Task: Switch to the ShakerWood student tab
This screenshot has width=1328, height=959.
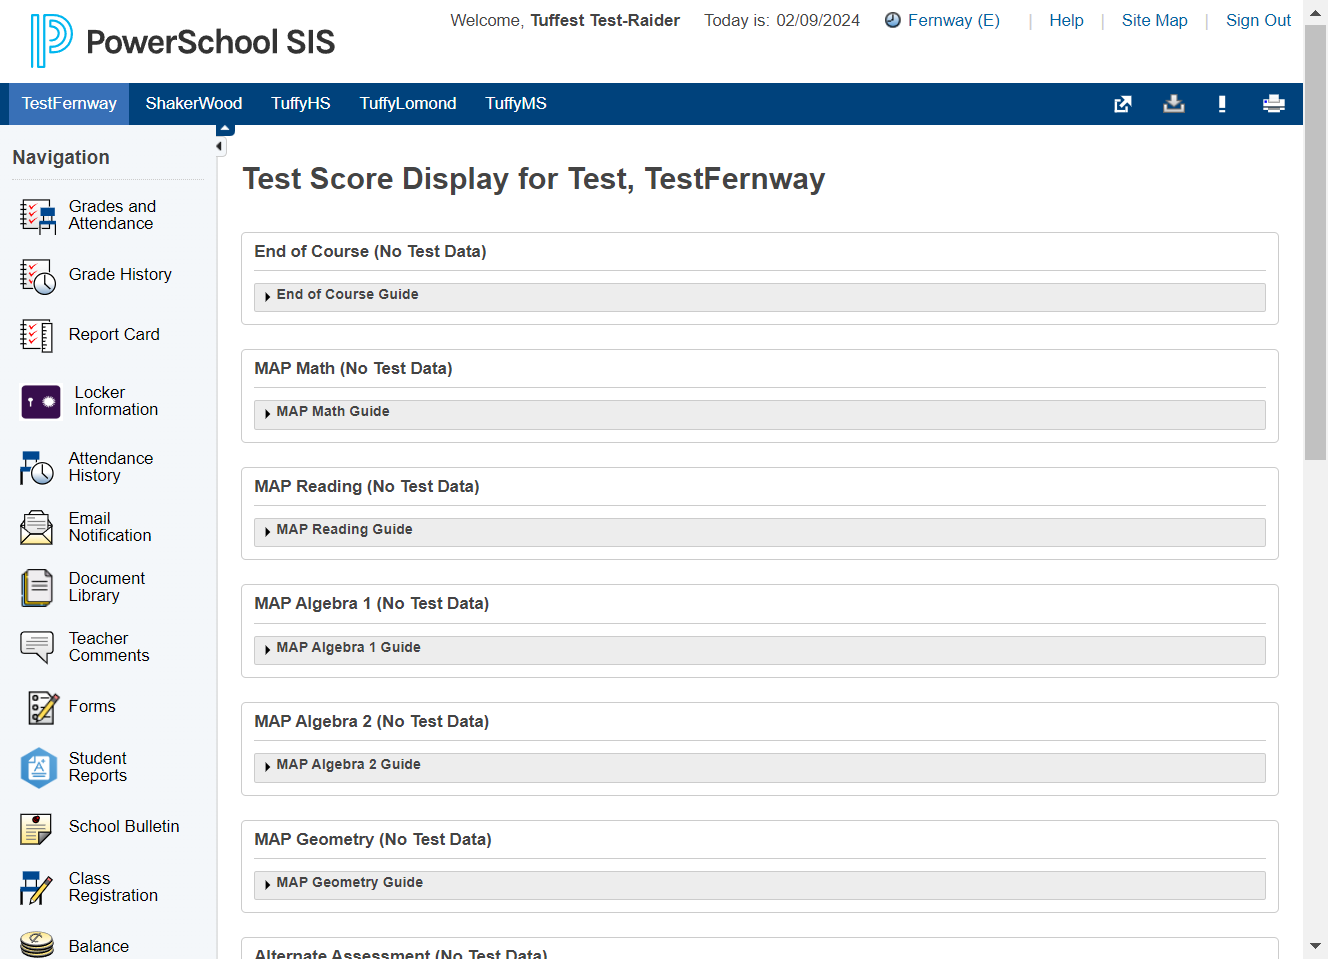Action: 194,104
